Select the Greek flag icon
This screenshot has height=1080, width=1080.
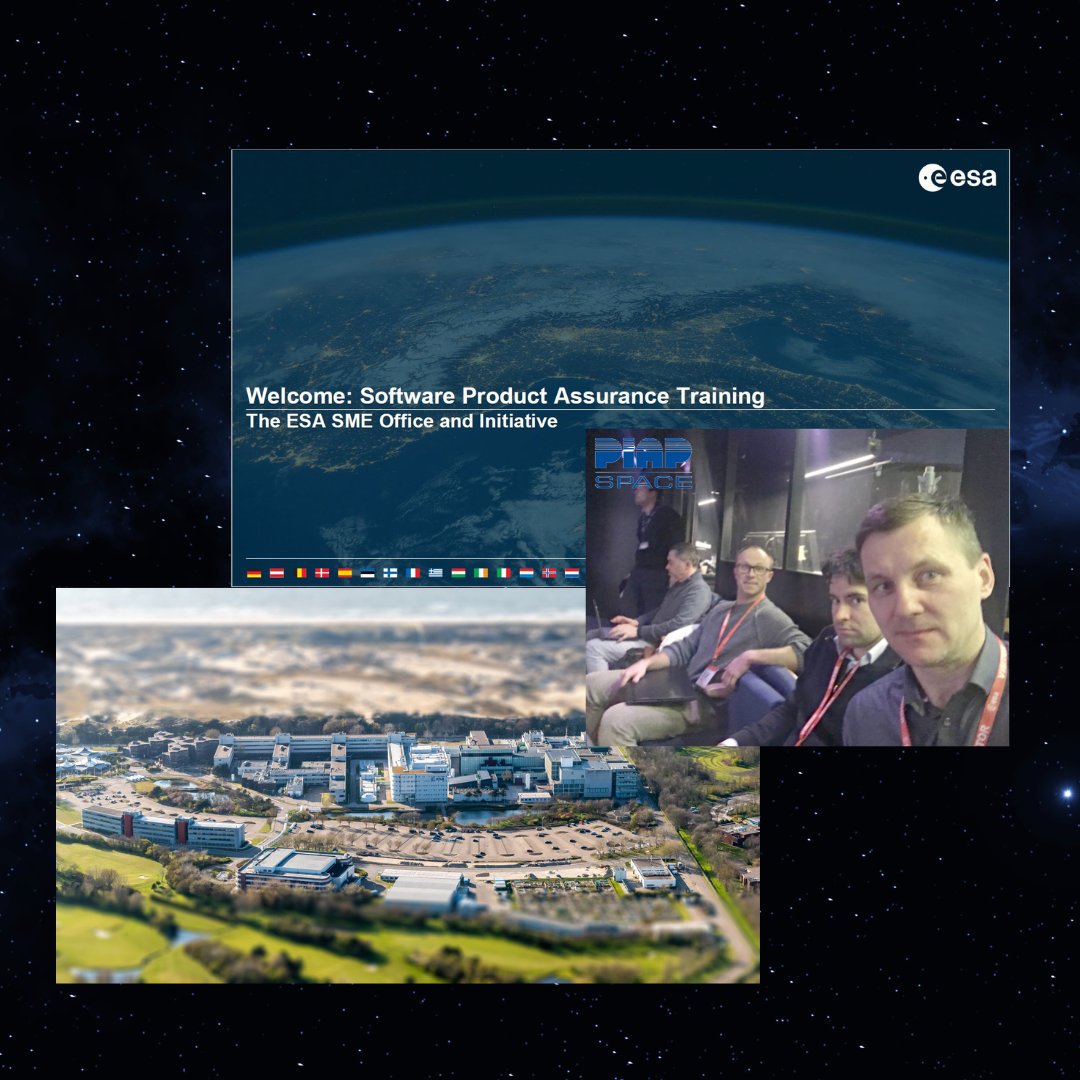pyautogui.click(x=436, y=573)
